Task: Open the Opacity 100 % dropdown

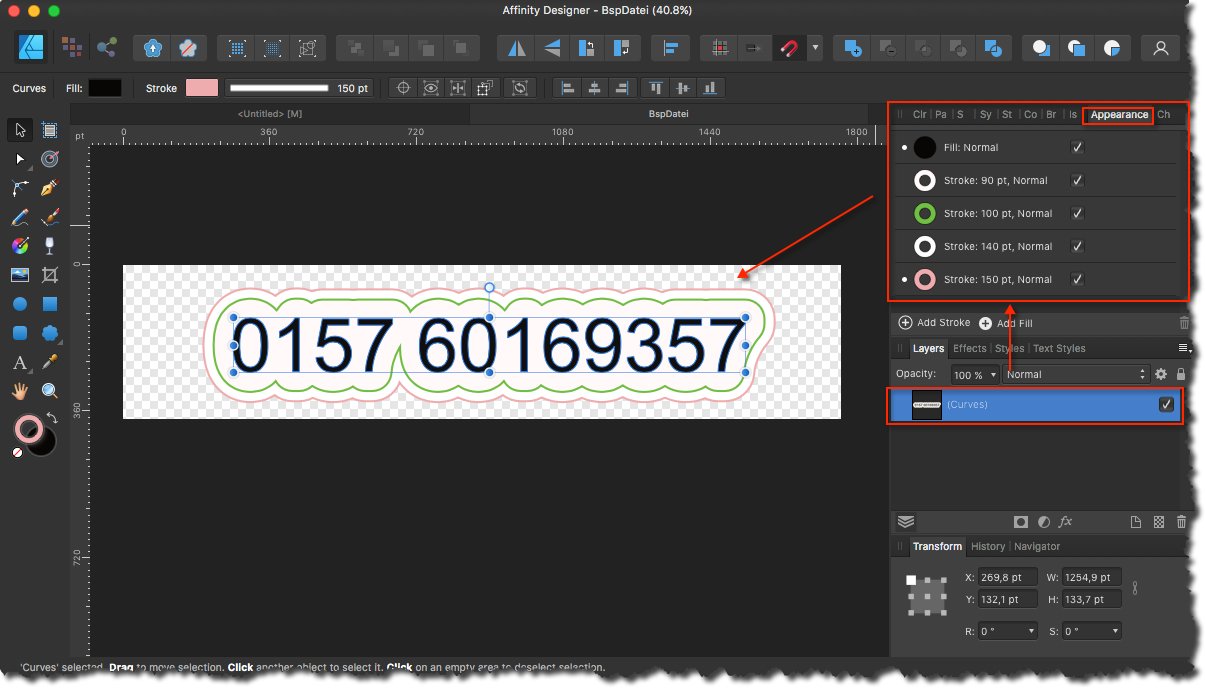Action: (973, 374)
